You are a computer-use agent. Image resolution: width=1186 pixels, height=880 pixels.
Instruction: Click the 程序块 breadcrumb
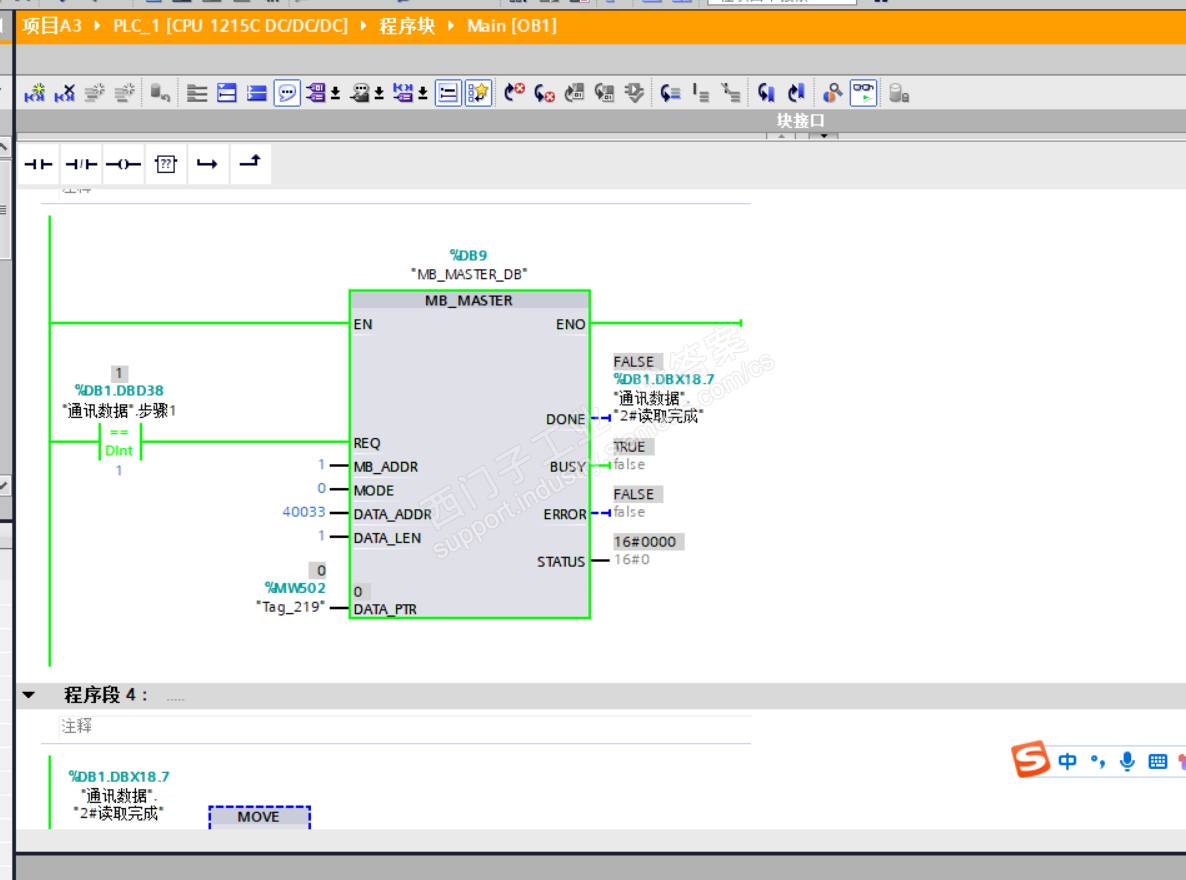407,26
